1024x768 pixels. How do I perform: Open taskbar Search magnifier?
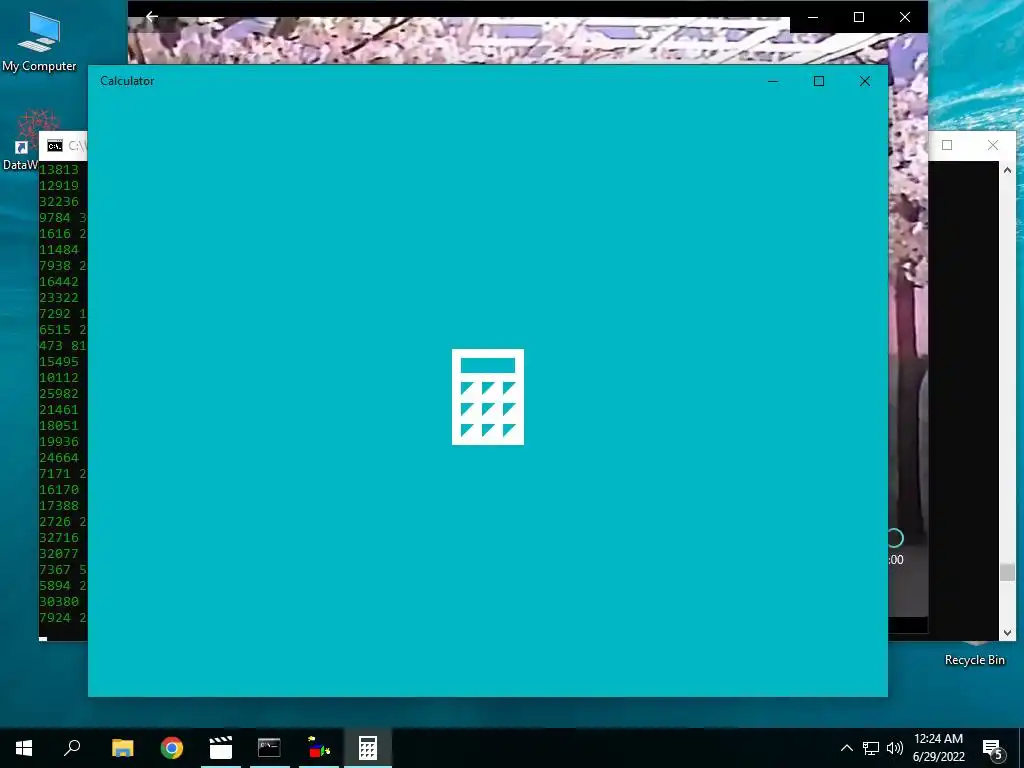click(72, 748)
